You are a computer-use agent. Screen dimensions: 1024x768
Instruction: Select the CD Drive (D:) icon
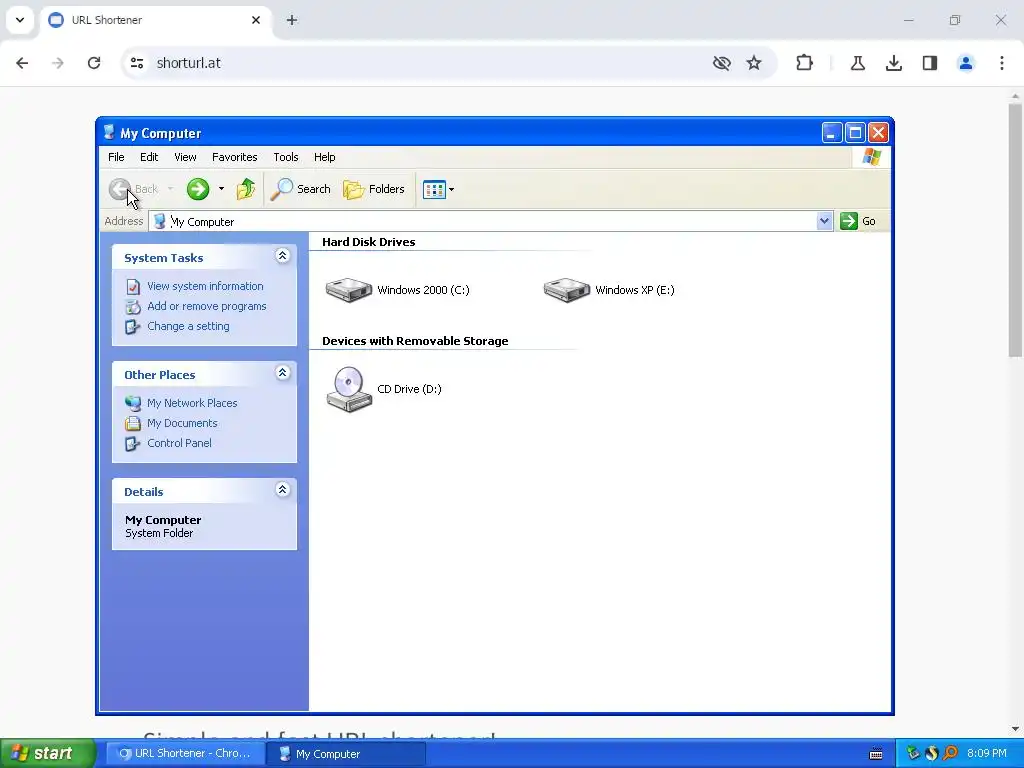[349, 389]
